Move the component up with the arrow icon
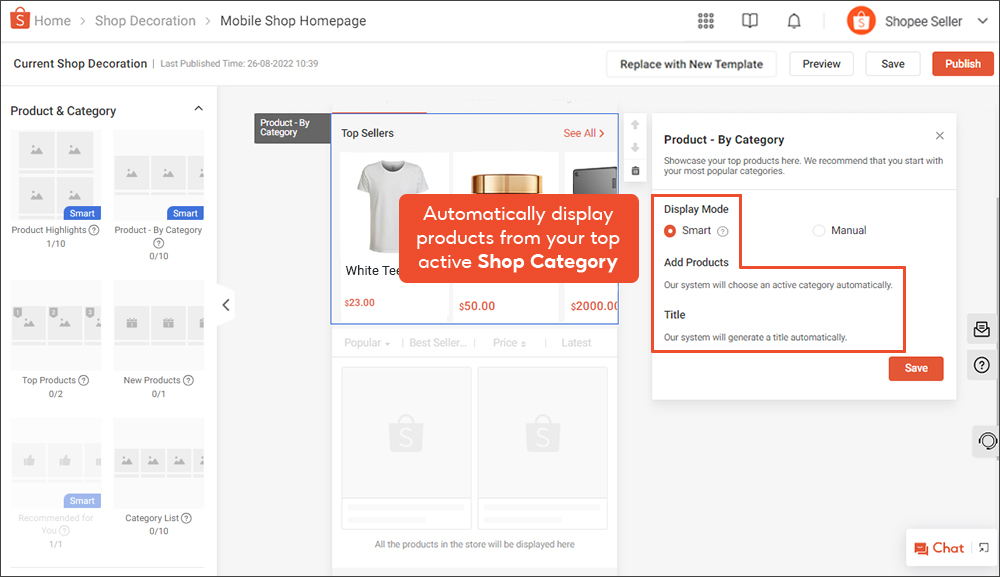Viewport: 1000px width, 577px height. (635, 123)
